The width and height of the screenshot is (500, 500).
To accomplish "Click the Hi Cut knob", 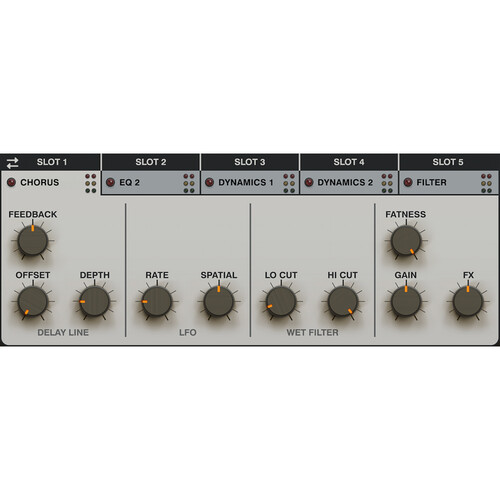I will 343,301.
